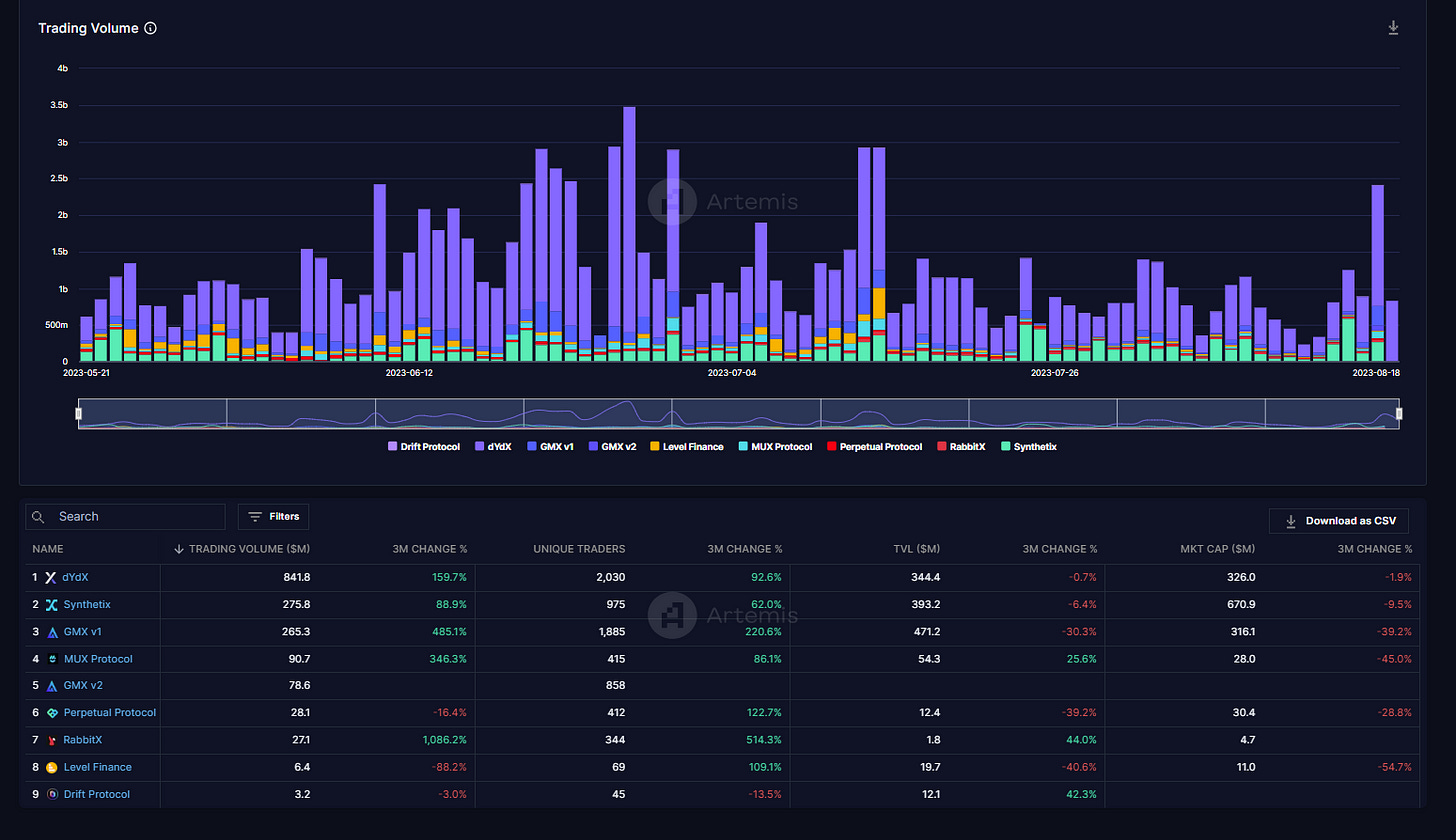The image size is (1456, 840).
Task: Open the Perpetual Protocol link in table
Action: 110,713
